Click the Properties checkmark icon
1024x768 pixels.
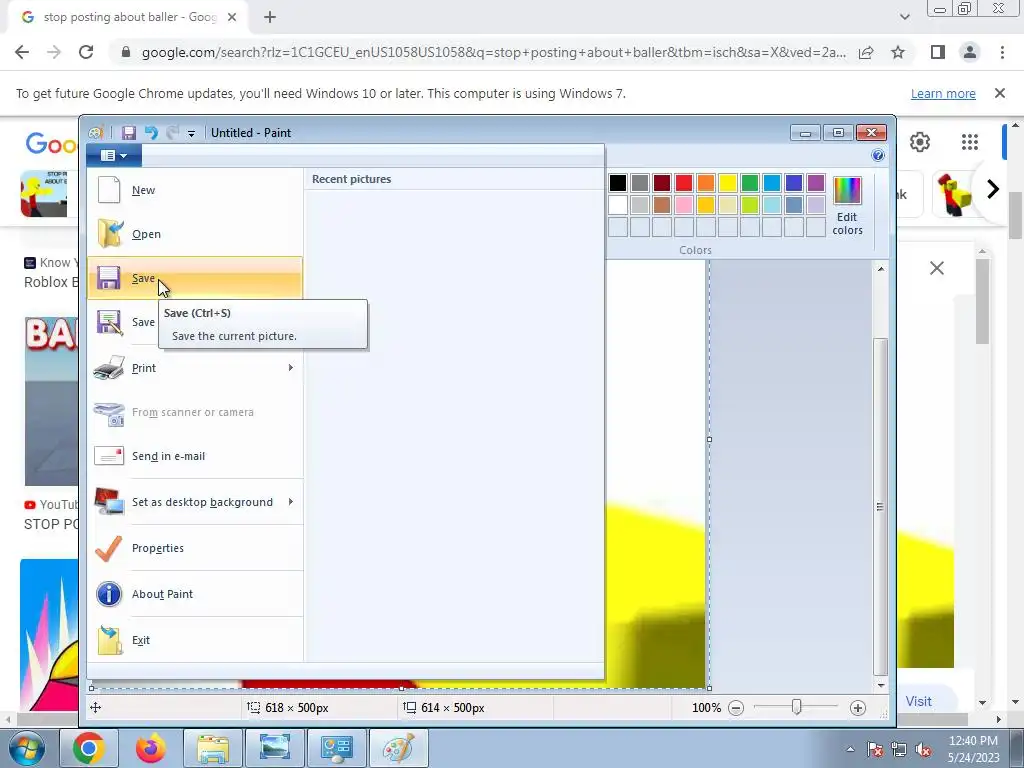pos(108,548)
